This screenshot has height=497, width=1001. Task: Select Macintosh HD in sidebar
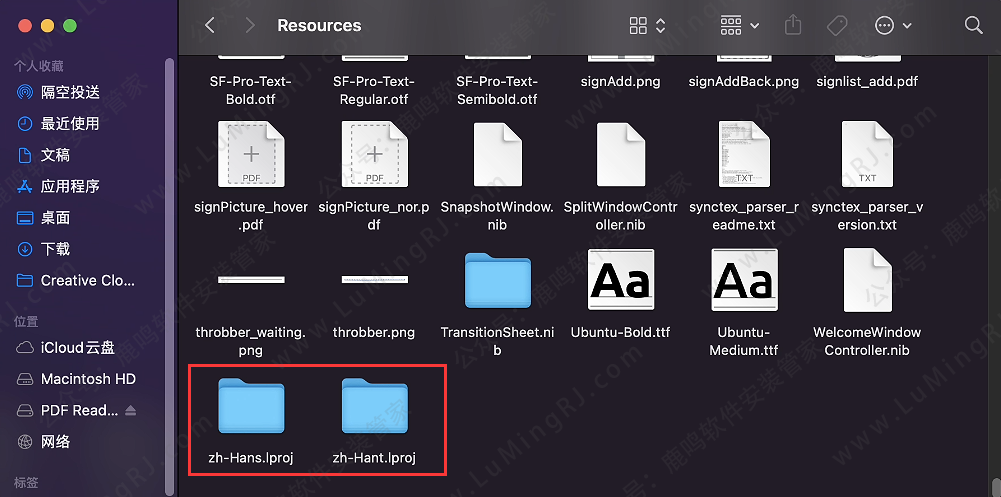click(x=87, y=379)
